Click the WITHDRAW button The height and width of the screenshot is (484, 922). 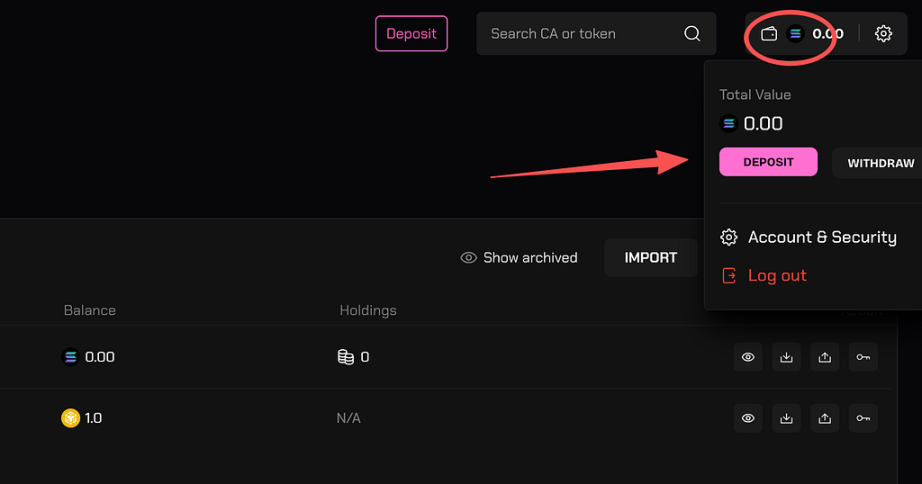[880, 163]
